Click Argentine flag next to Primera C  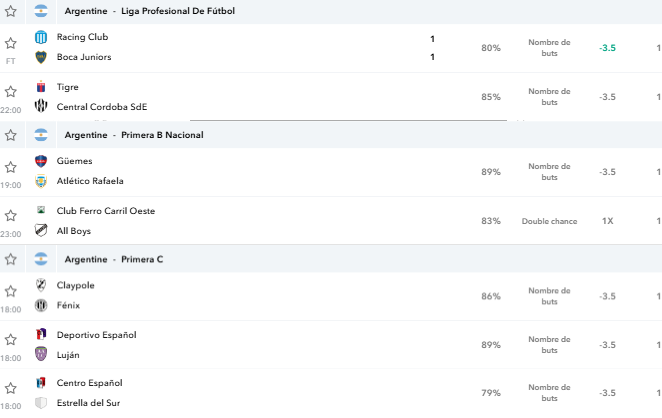41,259
